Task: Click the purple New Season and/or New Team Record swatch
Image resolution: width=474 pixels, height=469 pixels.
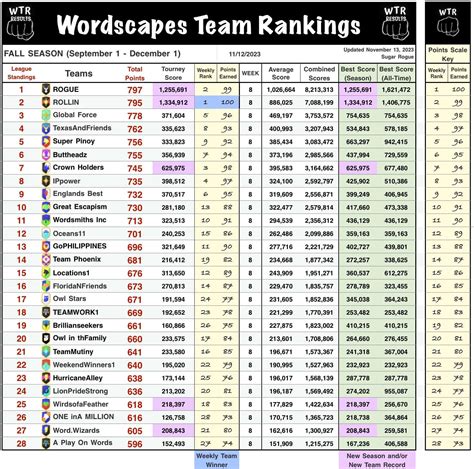Action: 377,460
